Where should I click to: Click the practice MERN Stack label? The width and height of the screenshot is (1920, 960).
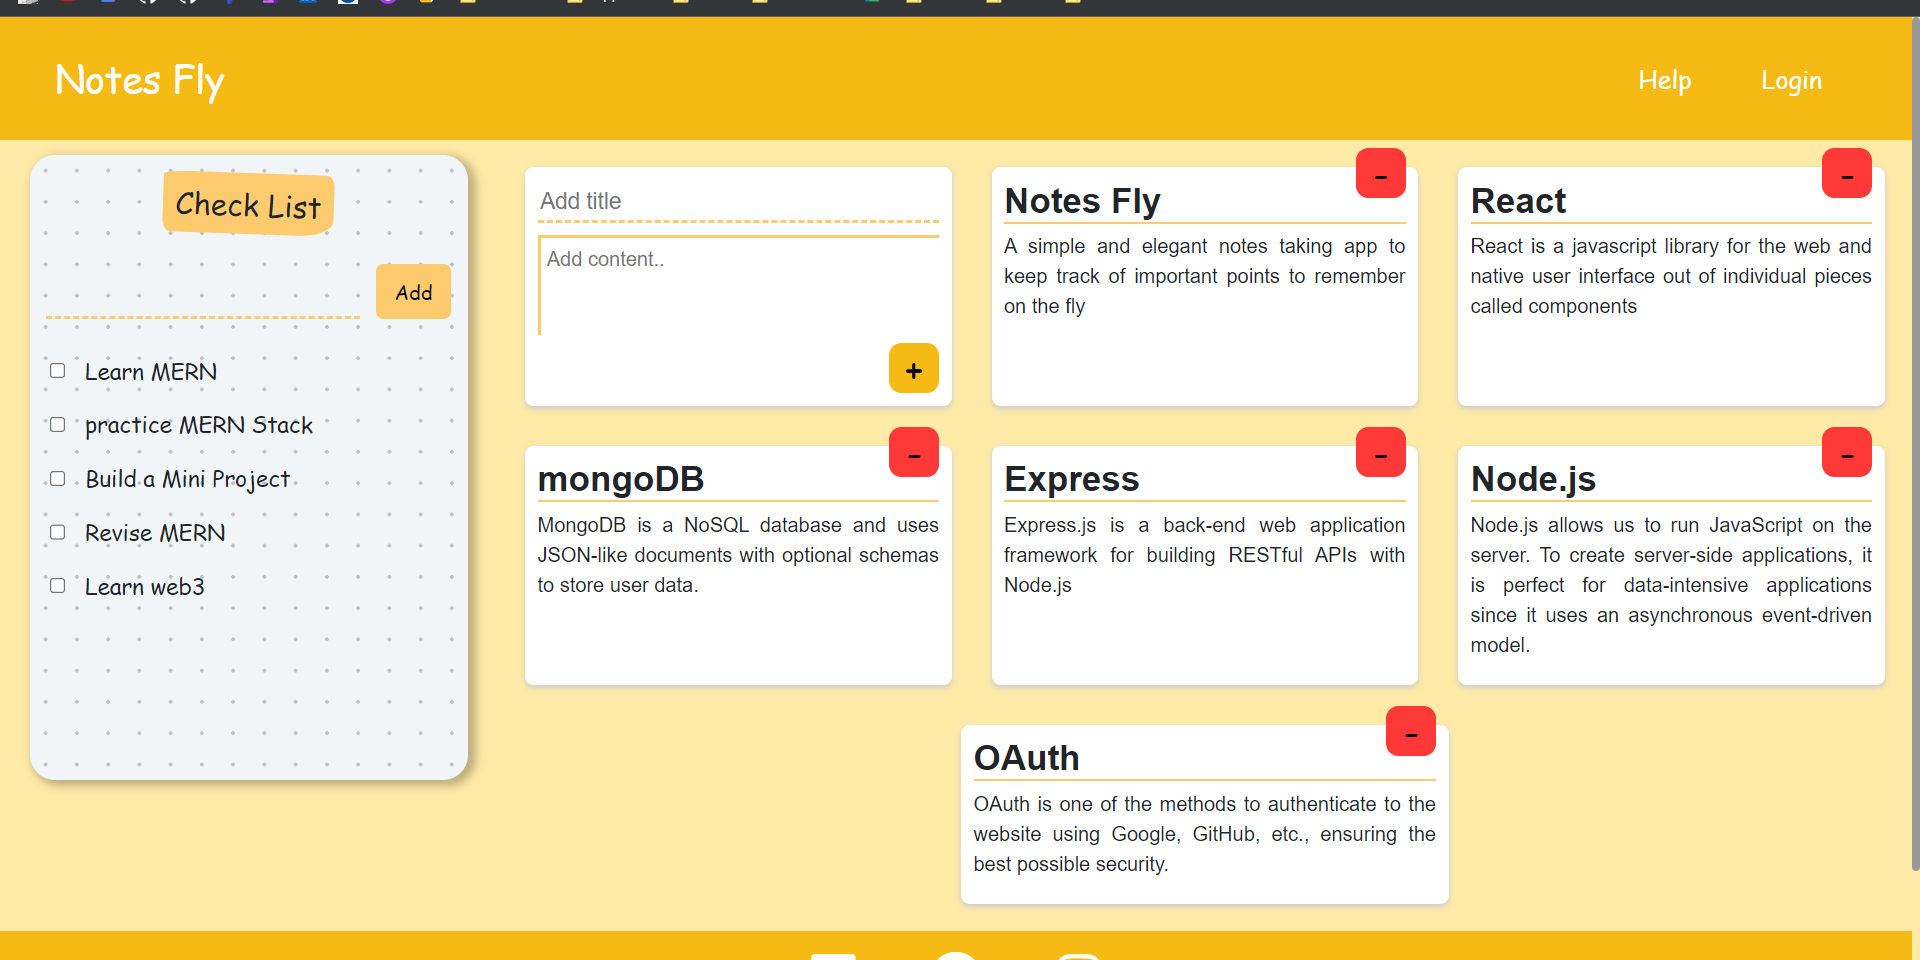[x=199, y=425]
